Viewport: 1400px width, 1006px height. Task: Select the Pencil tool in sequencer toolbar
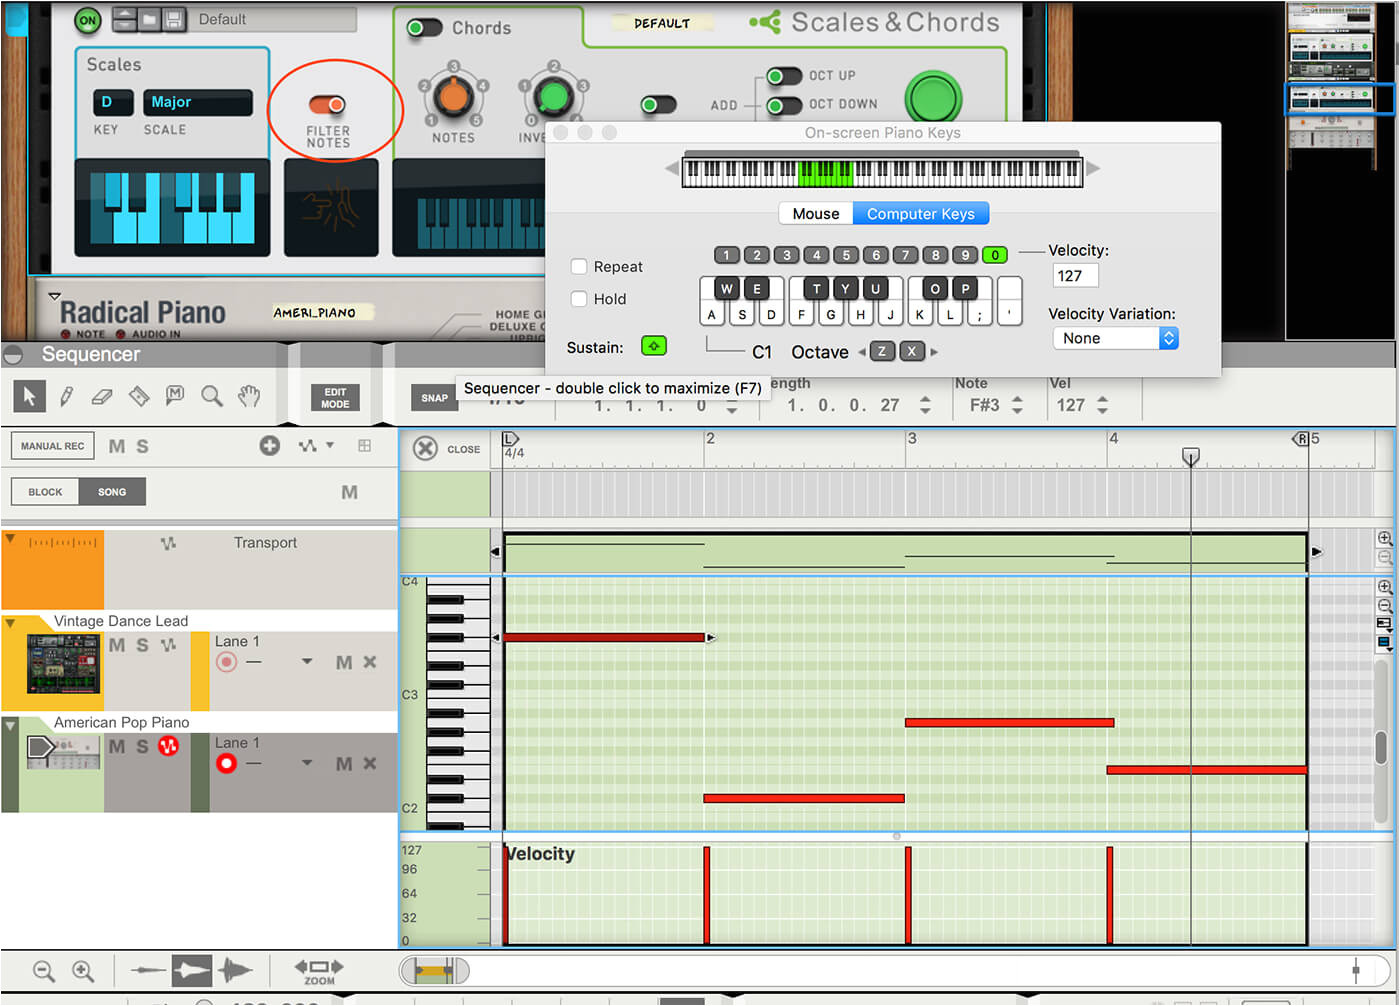(66, 397)
